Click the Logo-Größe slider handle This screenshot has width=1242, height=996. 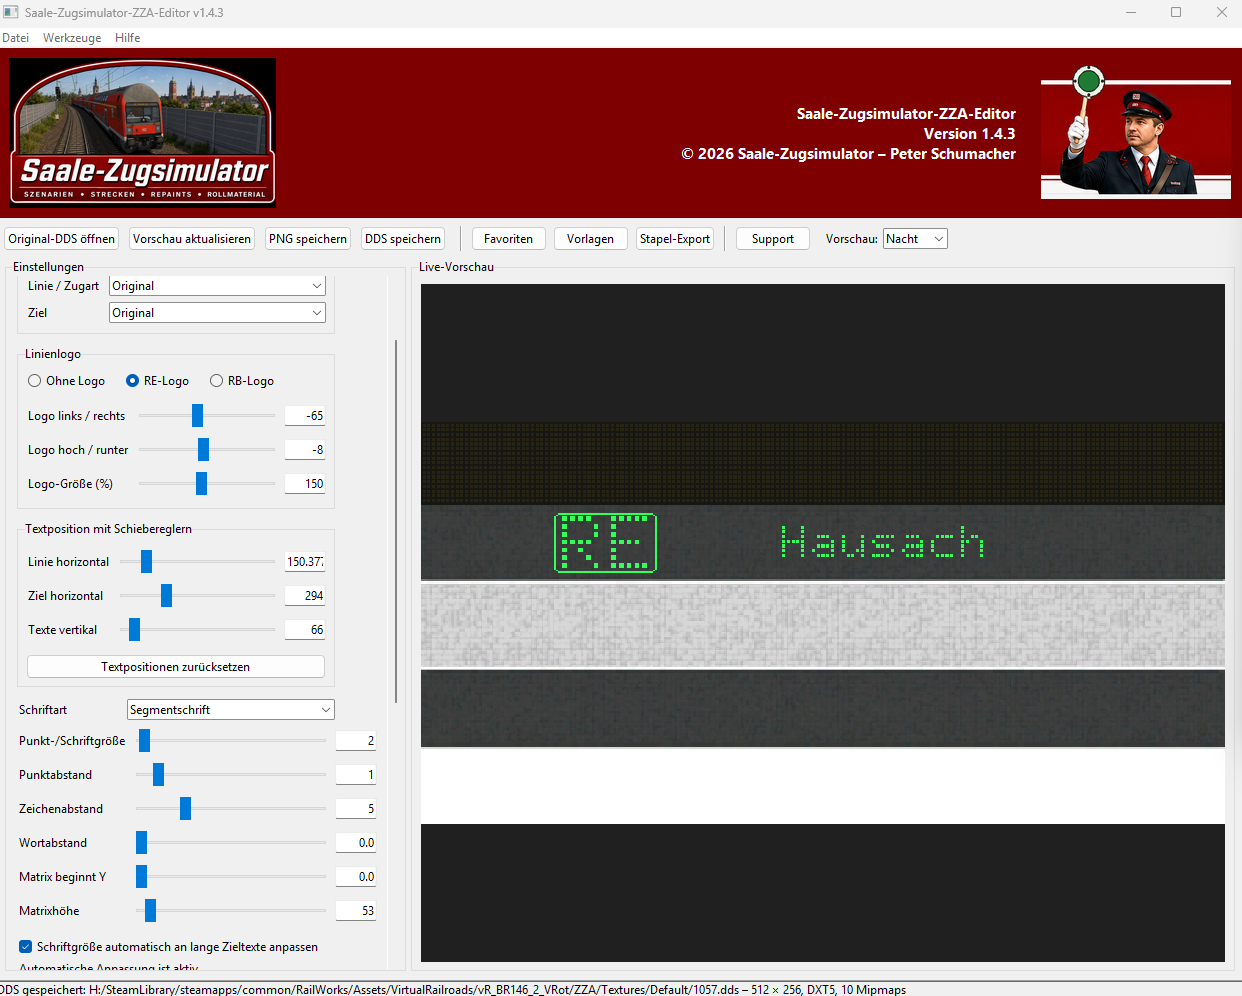click(x=201, y=484)
